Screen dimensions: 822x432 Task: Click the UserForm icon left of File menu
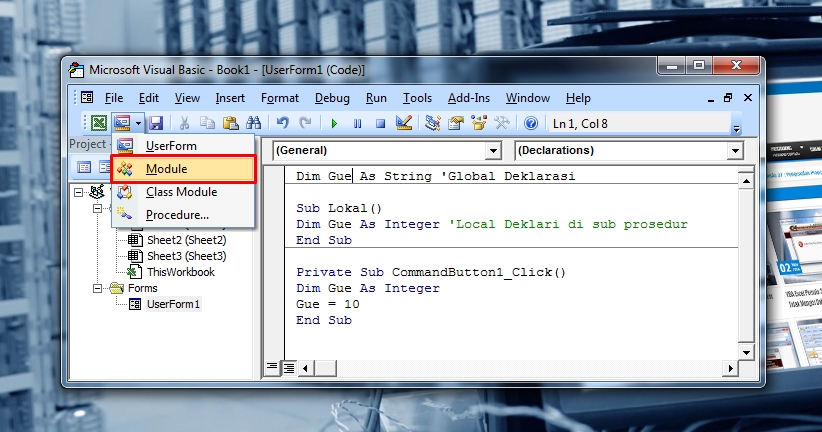click(87, 98)
